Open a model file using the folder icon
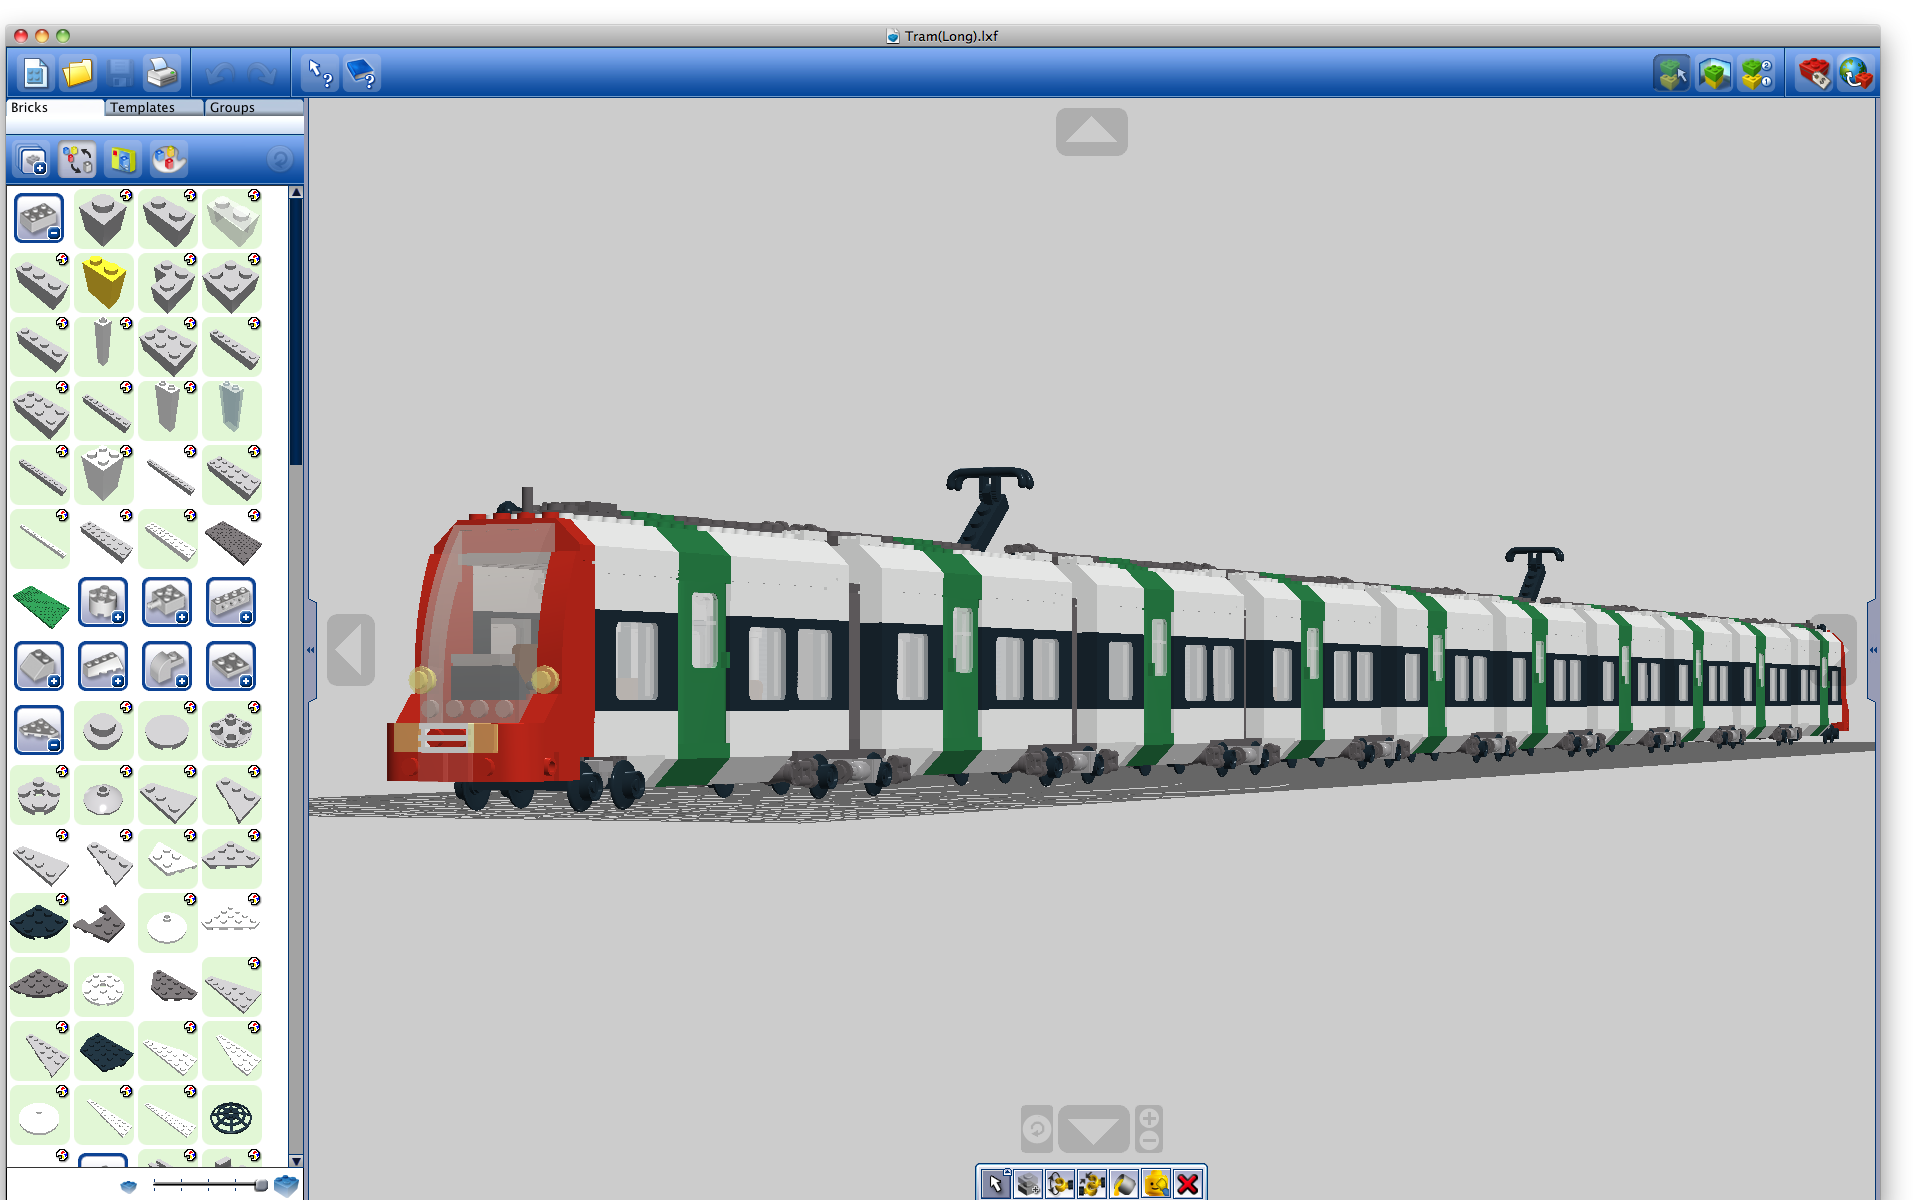Image resolution: width=1920 pixels, height=1200 pixels. 77,73
